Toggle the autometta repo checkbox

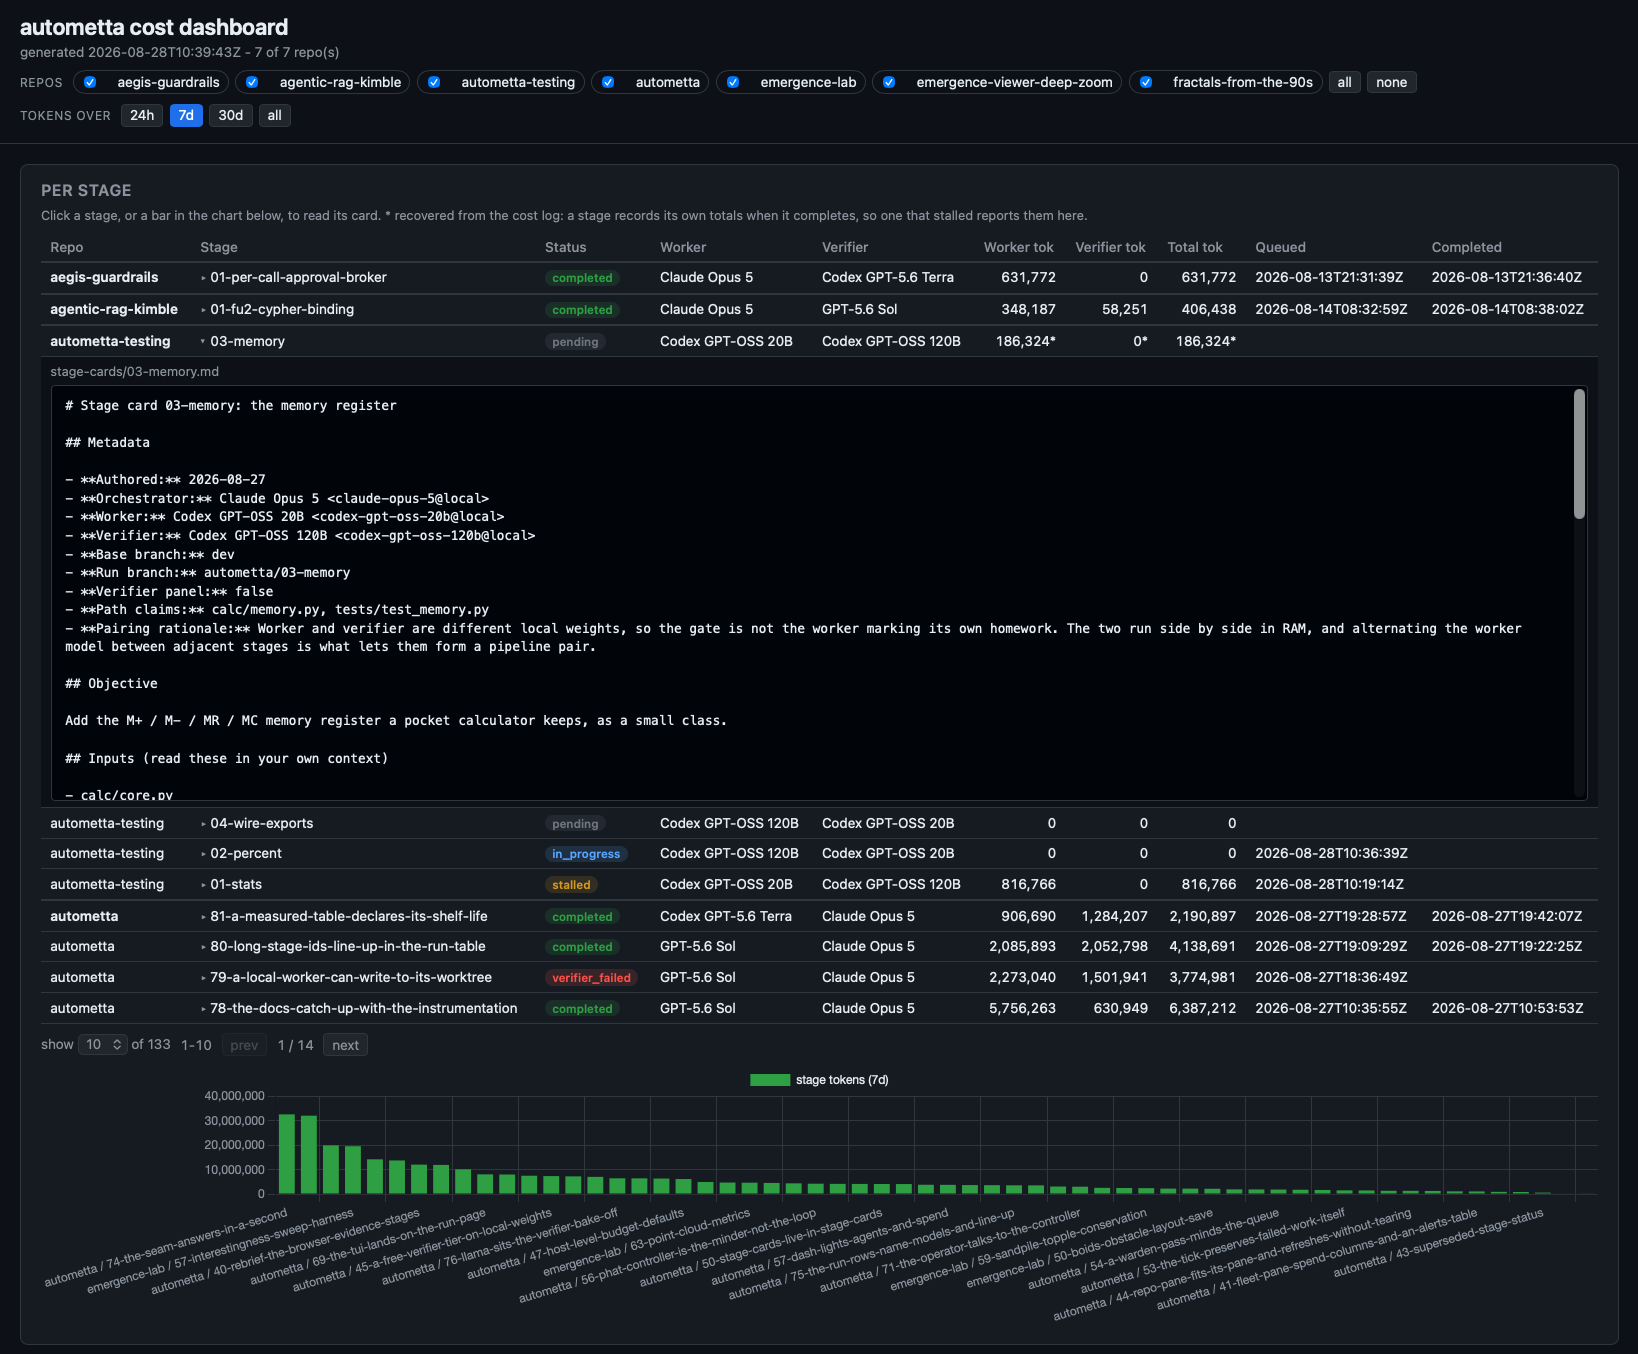tap(608, 82)
